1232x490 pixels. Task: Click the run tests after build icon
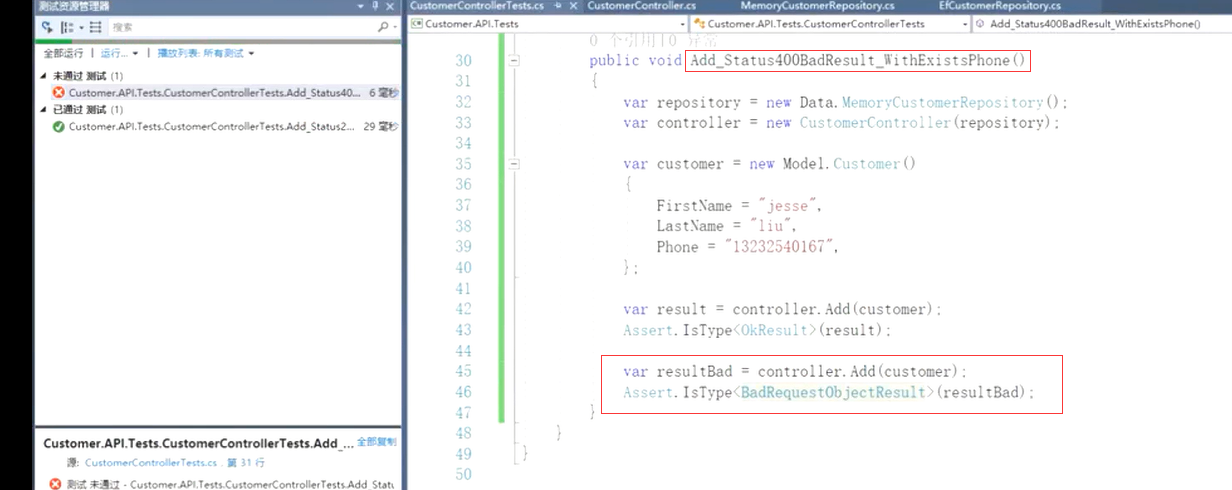47,27
